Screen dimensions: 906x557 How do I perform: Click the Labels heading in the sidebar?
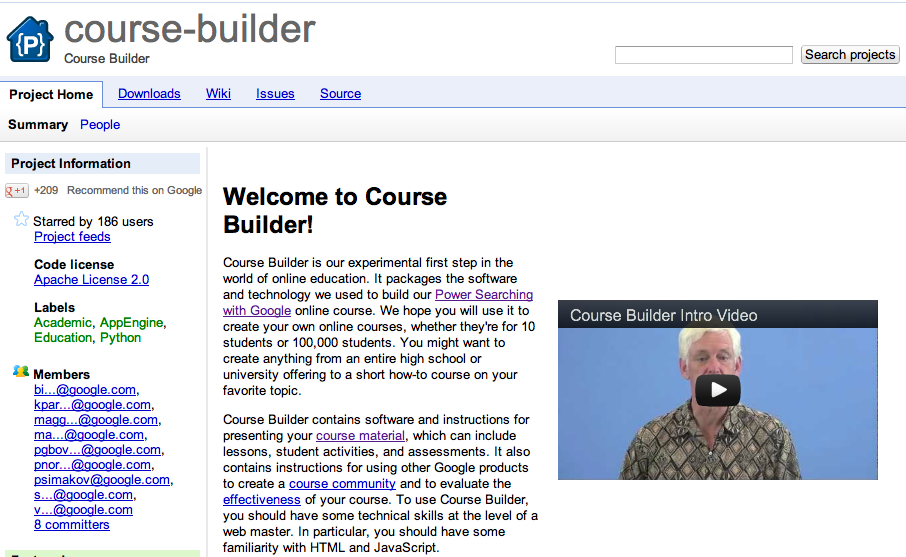[54, 307]
